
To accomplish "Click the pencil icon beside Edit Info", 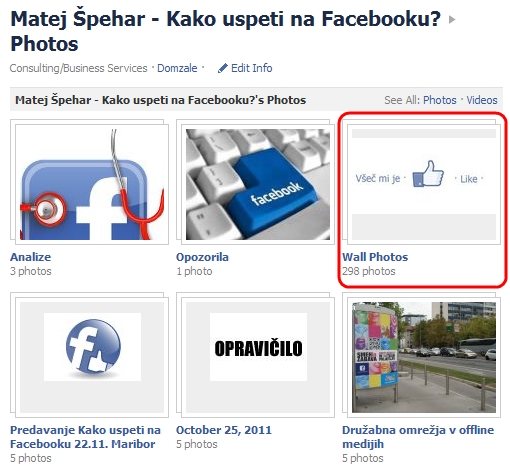I will (x=222, y=68).
